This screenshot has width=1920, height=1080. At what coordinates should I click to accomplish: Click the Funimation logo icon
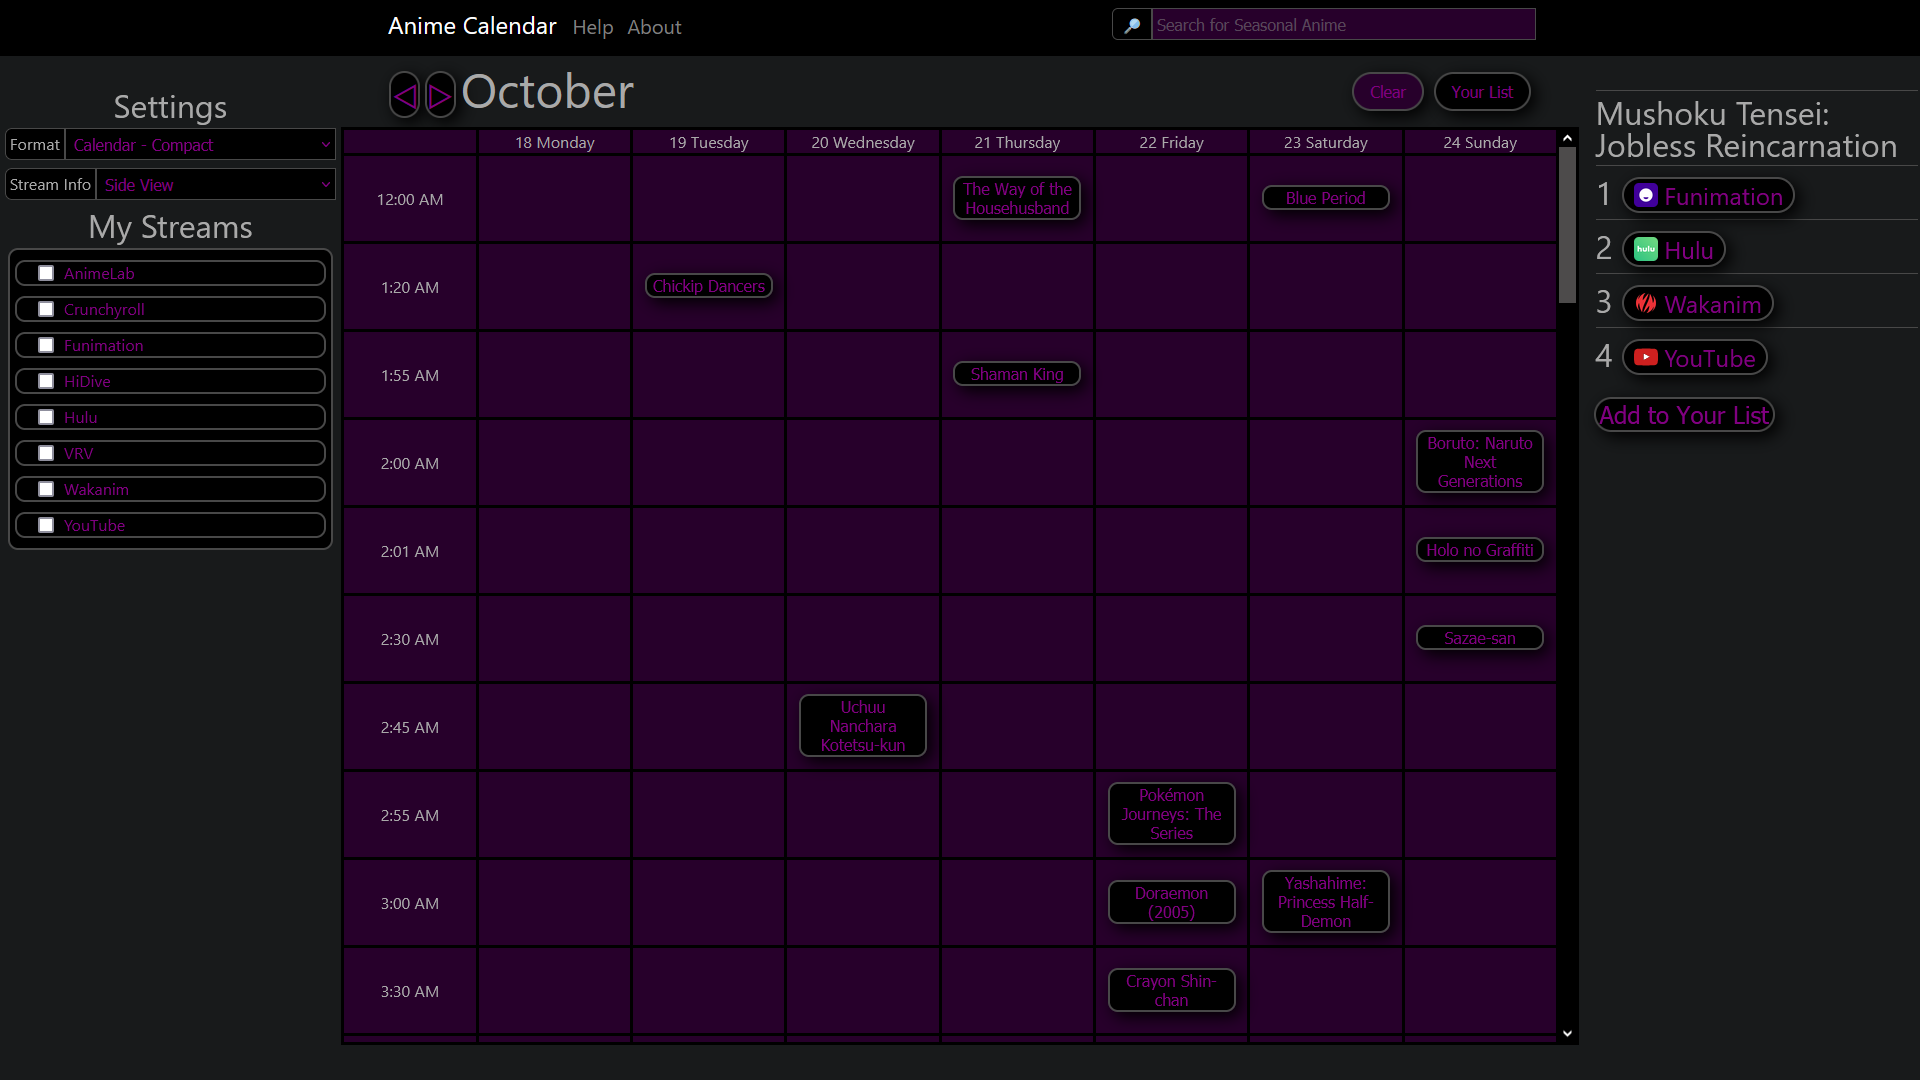coord(1645,196)
